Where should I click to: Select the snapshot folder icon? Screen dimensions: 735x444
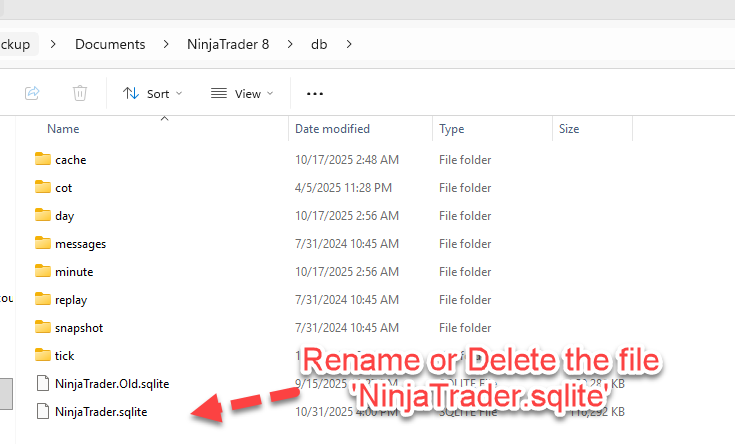coord(43,327)
